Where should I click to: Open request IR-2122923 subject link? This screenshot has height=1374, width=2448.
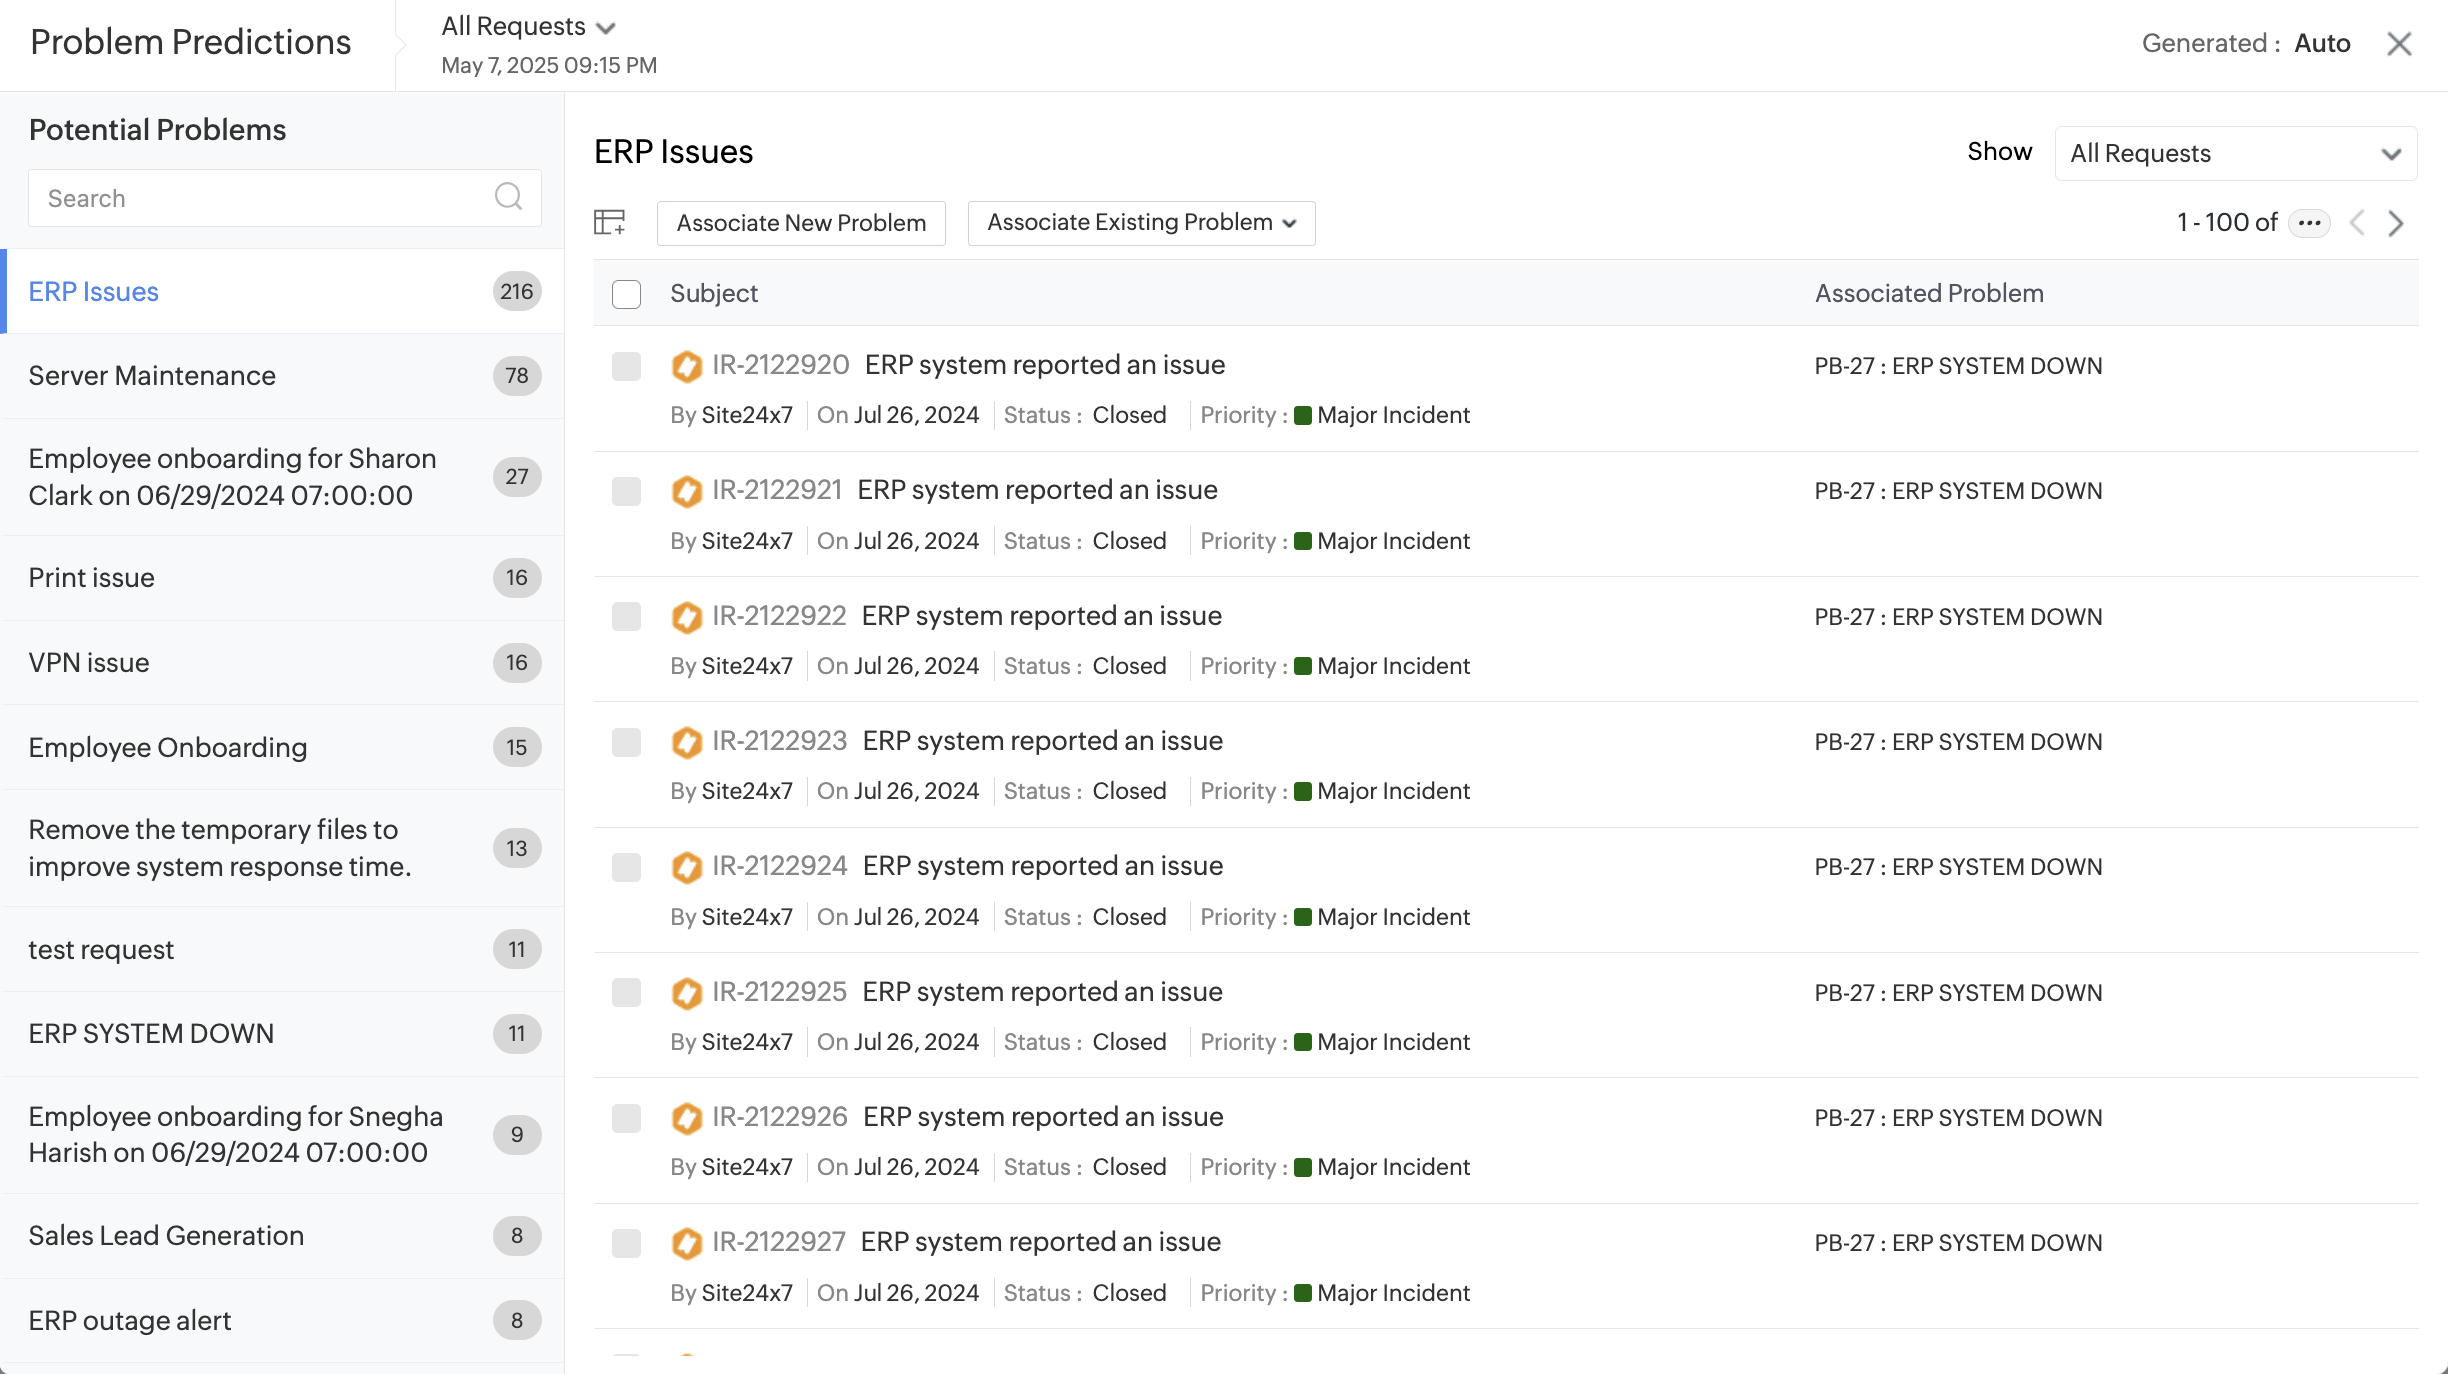tap(1042, 741)
